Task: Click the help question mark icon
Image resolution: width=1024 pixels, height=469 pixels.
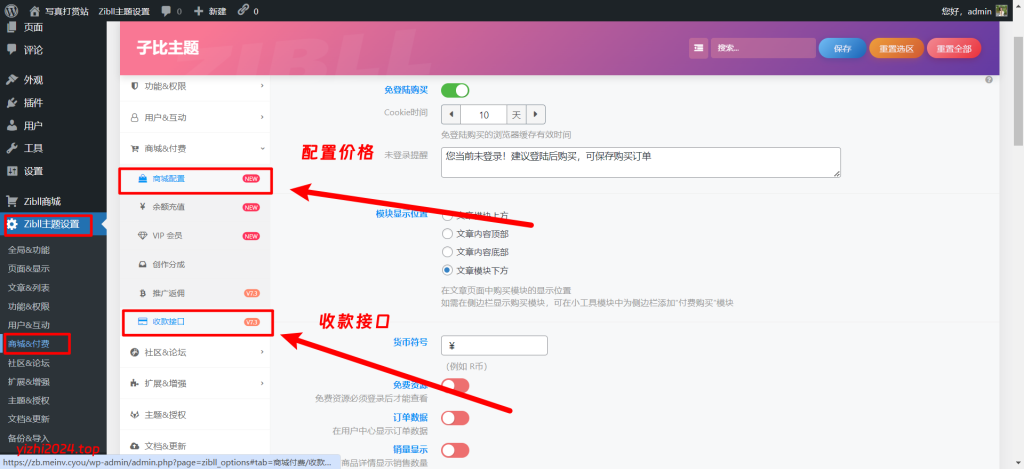Action: 989,80
